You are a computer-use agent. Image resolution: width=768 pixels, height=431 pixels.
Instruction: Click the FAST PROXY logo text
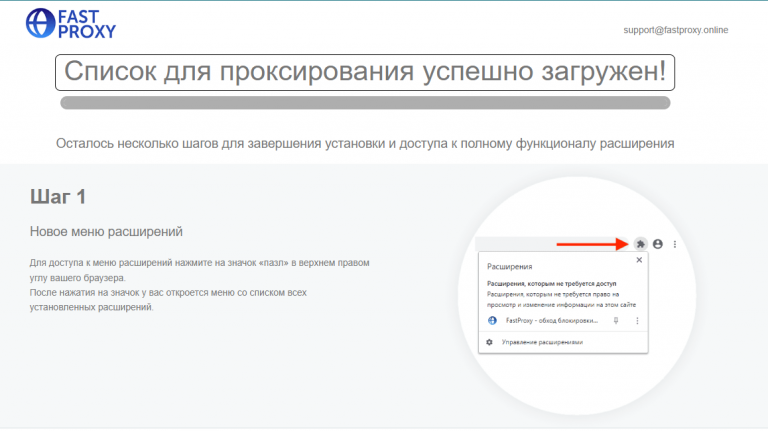pyautogui.click(x=87, y=24)
